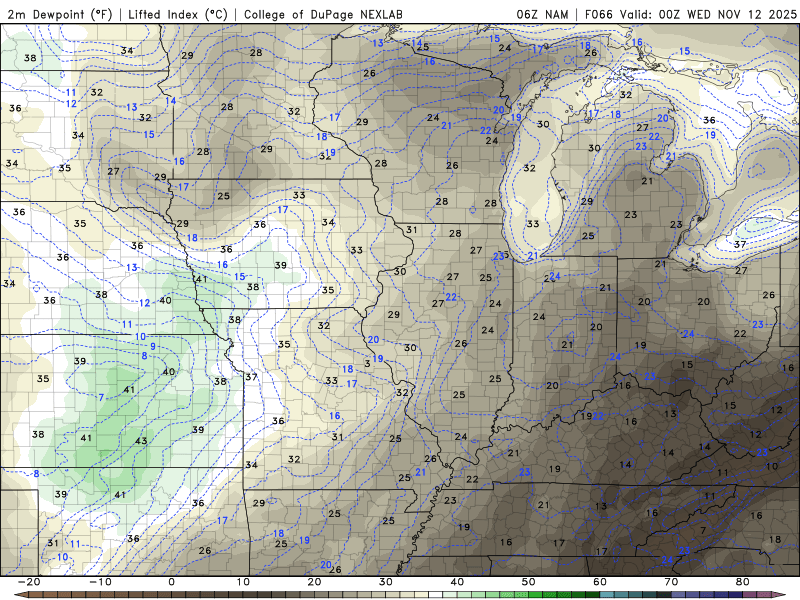Screen dimensions: 800x600
Task: Click the blue '7' lifted index contour label
Action: (101, 397)
